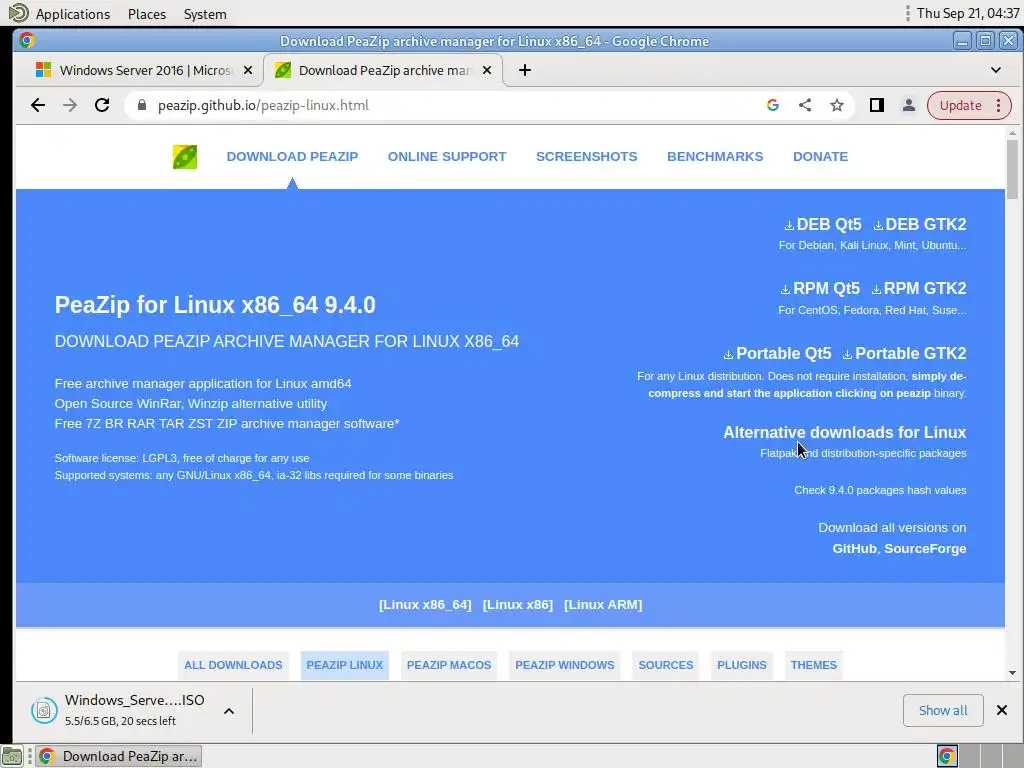Viewport: 1024px width, 768px height.
Task: Share this page via share icon
Action: (805, 105)
